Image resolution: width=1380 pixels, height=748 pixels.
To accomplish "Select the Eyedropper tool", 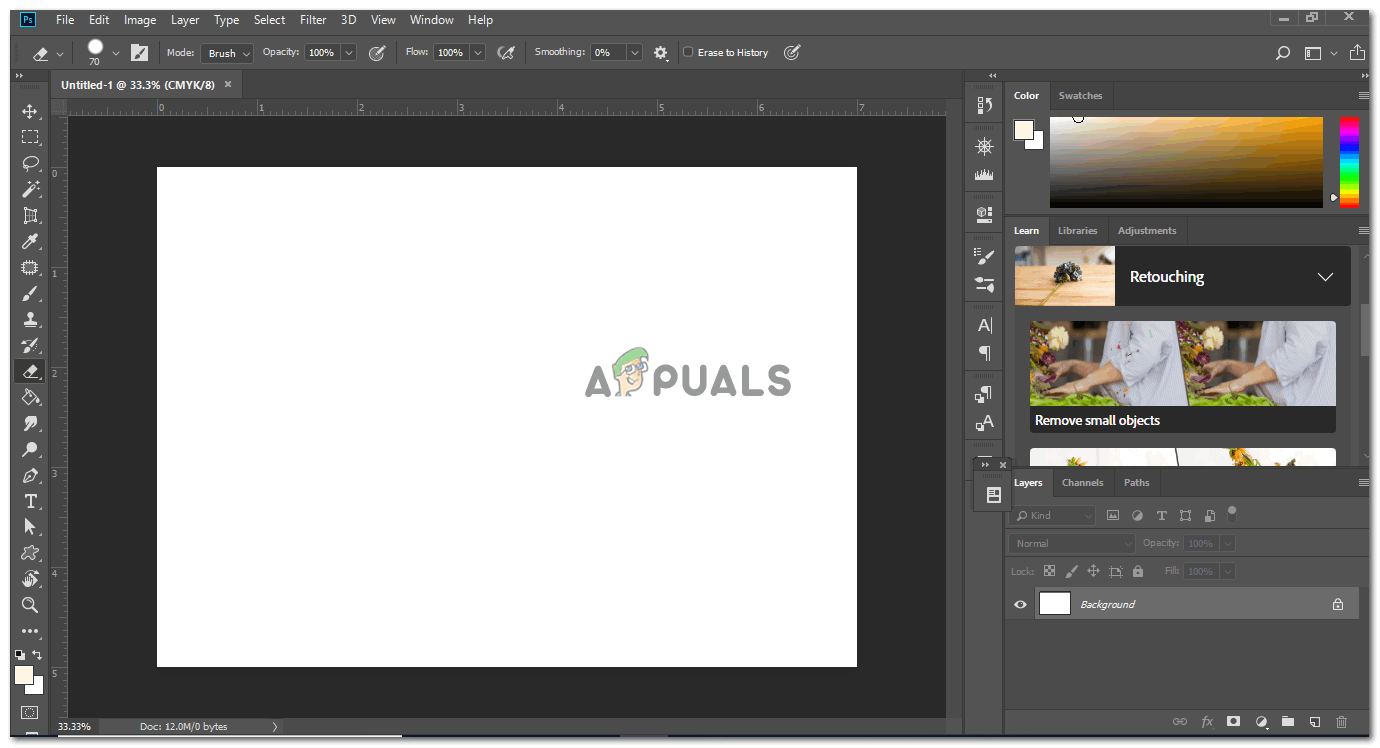I will (x=30, y=242).
